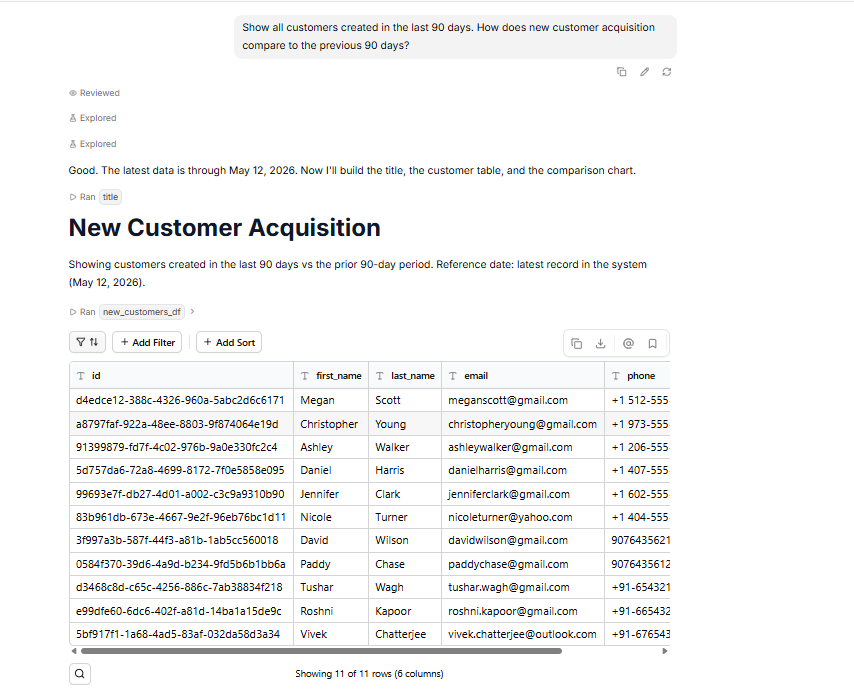Click the Add Filter button
The image size is (854, 696).
(x=147, y=342)
